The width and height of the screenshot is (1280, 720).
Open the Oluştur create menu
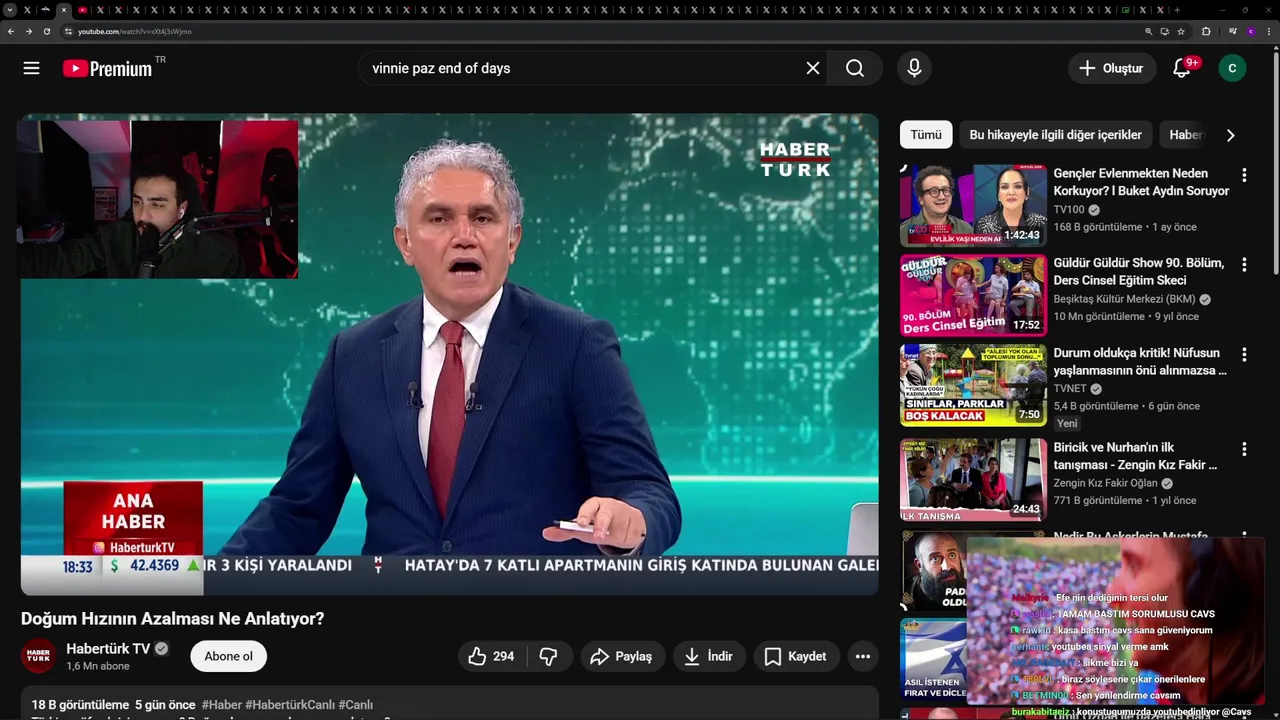tap(1111, 68)
